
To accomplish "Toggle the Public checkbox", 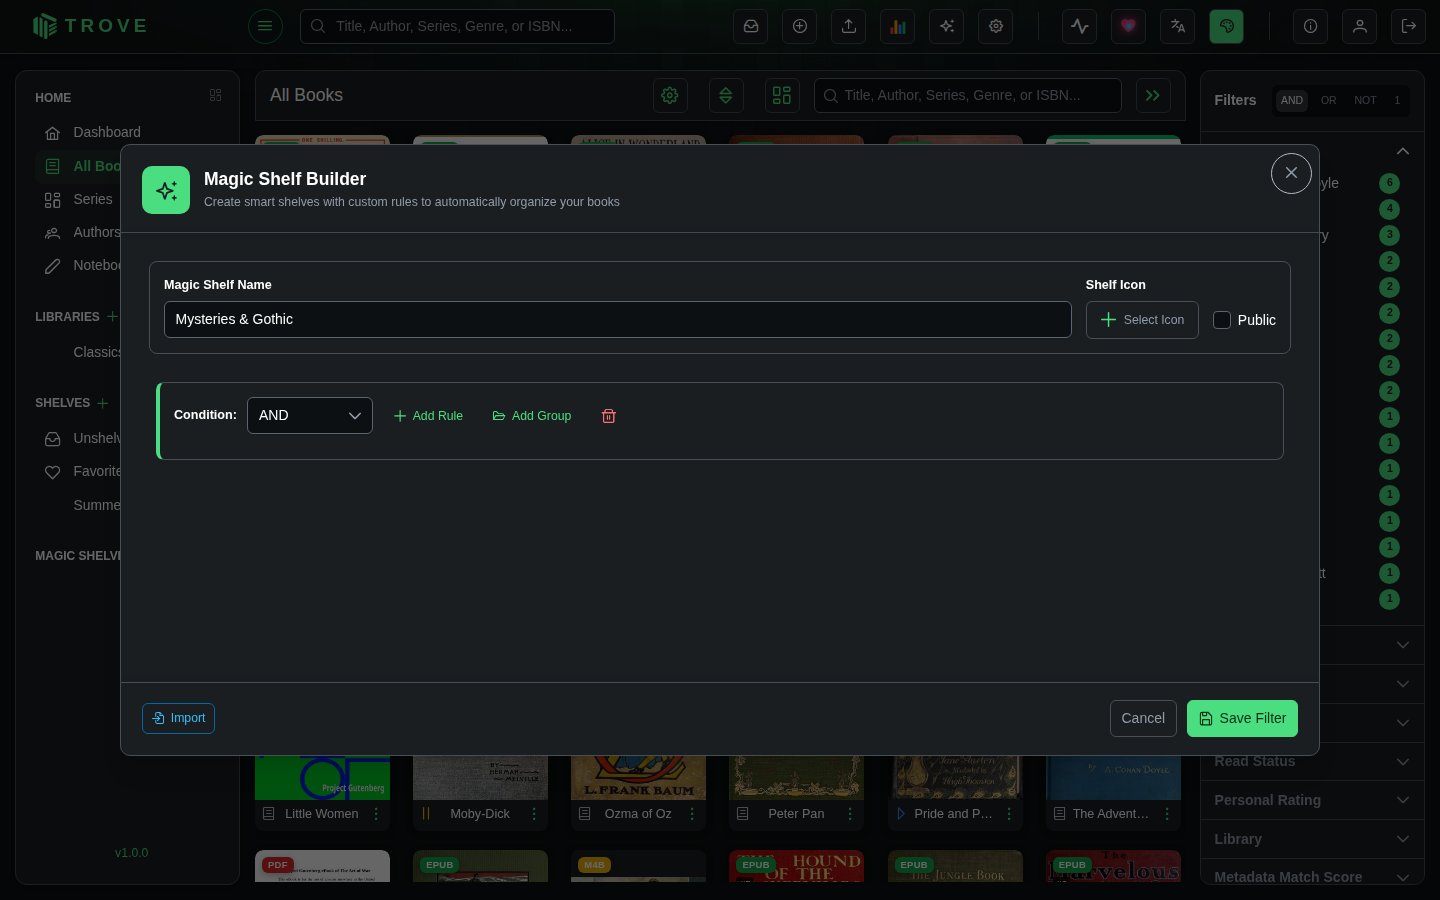I will 1222,320.
